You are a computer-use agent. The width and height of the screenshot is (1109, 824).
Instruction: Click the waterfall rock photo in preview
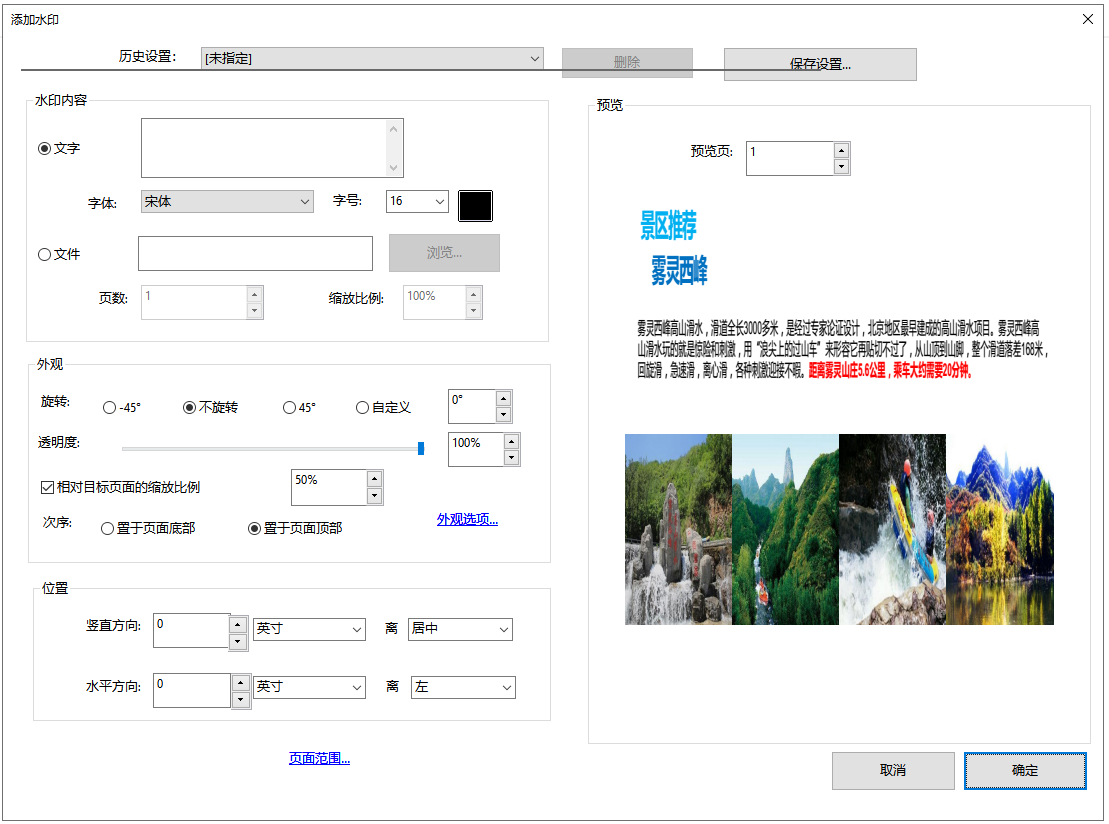(x=678, y=529)
